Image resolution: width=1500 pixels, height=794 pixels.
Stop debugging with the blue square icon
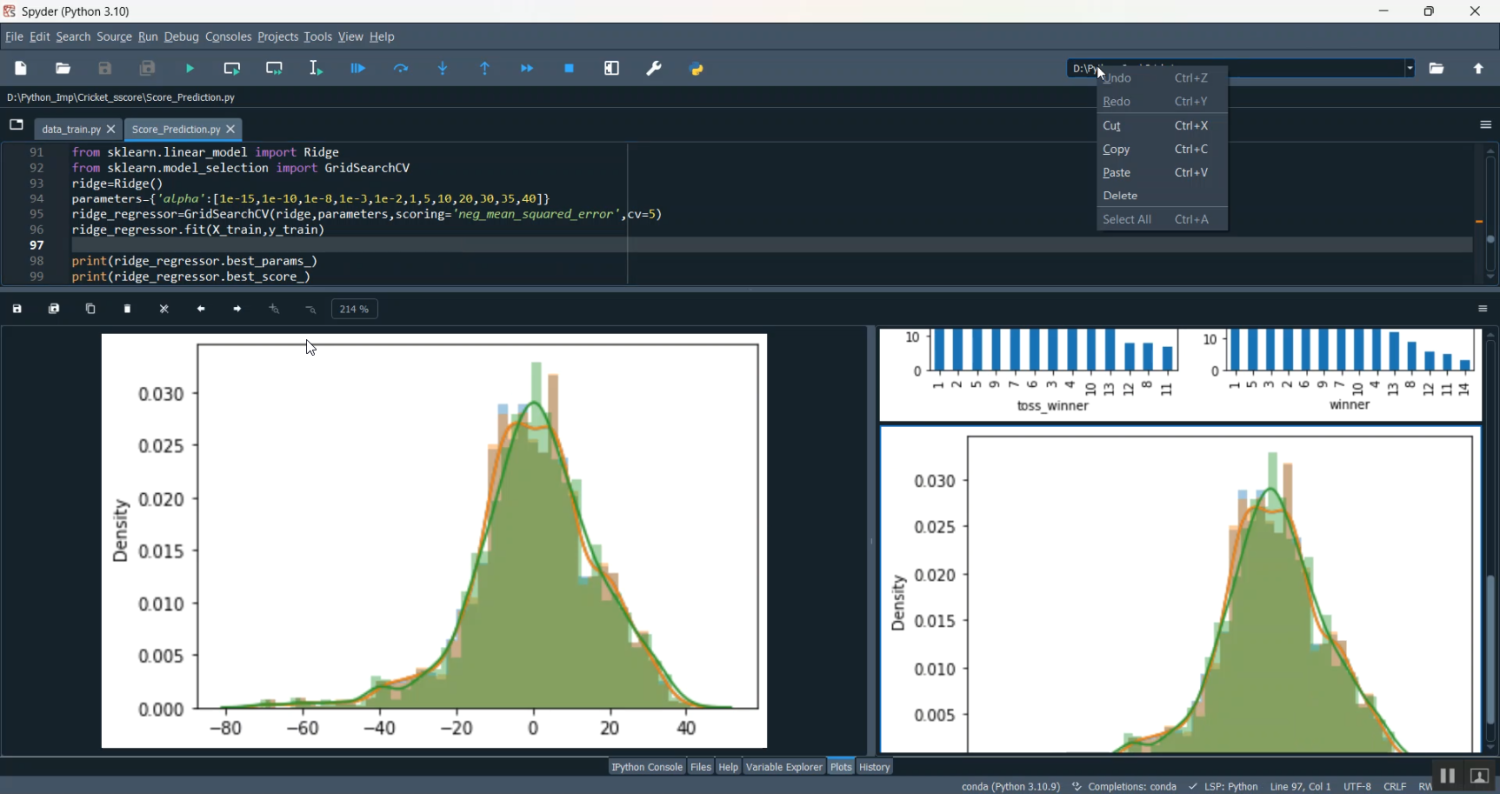(569, 69)
